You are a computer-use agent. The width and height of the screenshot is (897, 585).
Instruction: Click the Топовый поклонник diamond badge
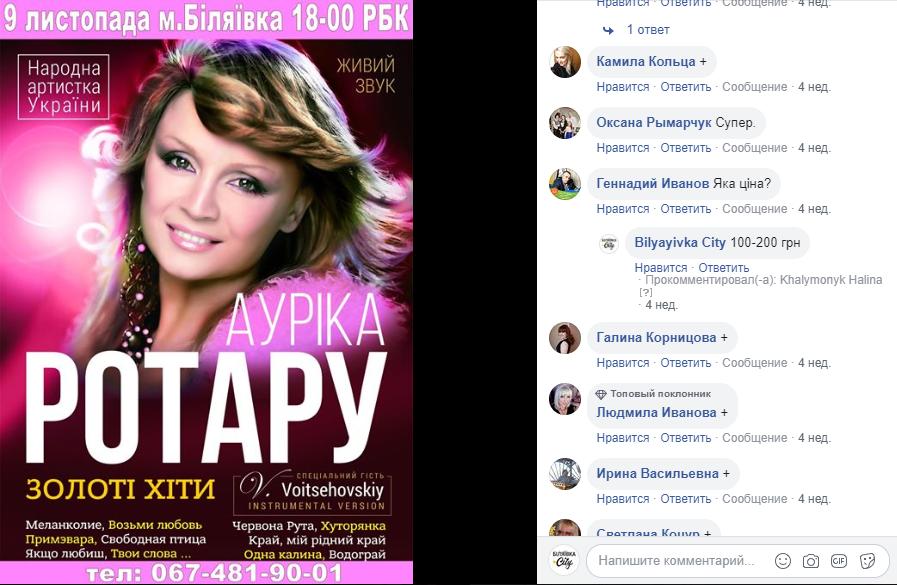tap(601, 394)
